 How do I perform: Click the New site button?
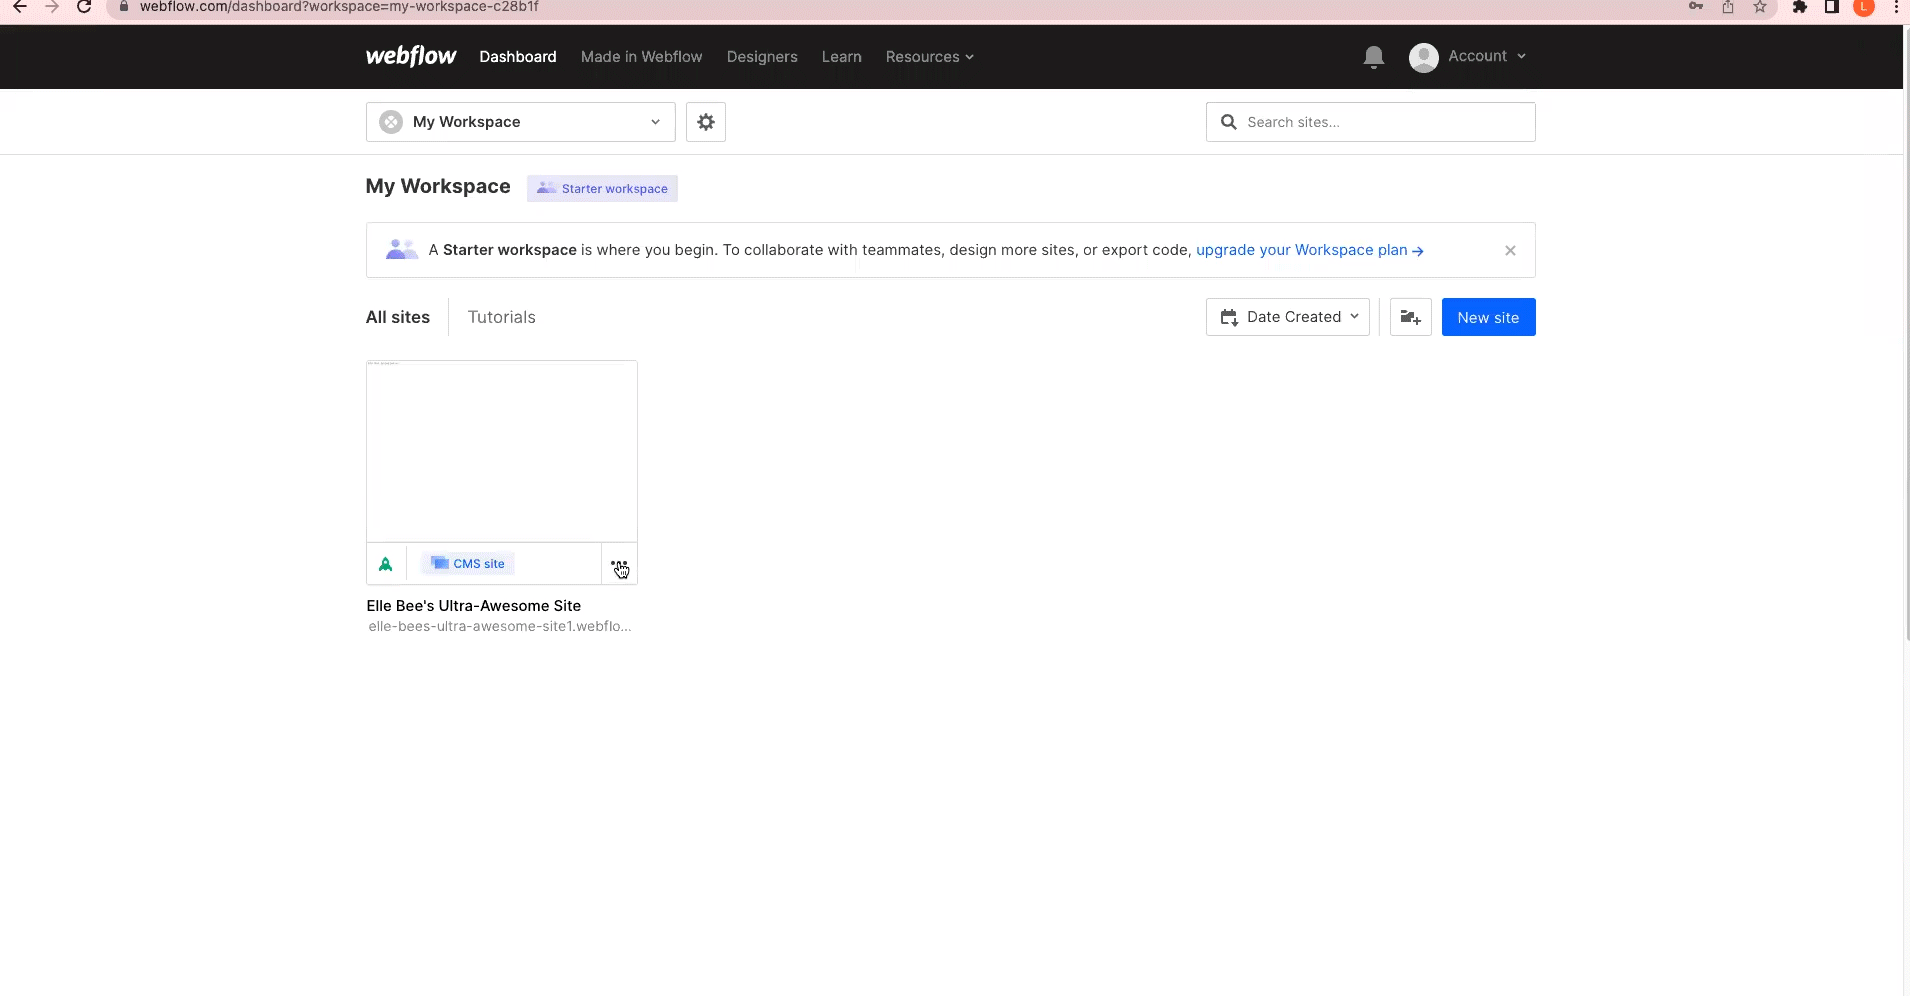pos(1488,317)
